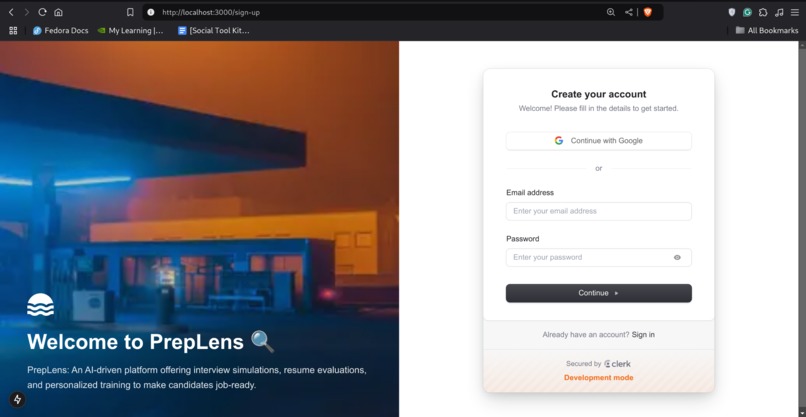The width and height of the screenshot is (806, 417).
Task: Open the Social Tool Kit bookmark
Action: pyautogui.click(x=213, y=30)
